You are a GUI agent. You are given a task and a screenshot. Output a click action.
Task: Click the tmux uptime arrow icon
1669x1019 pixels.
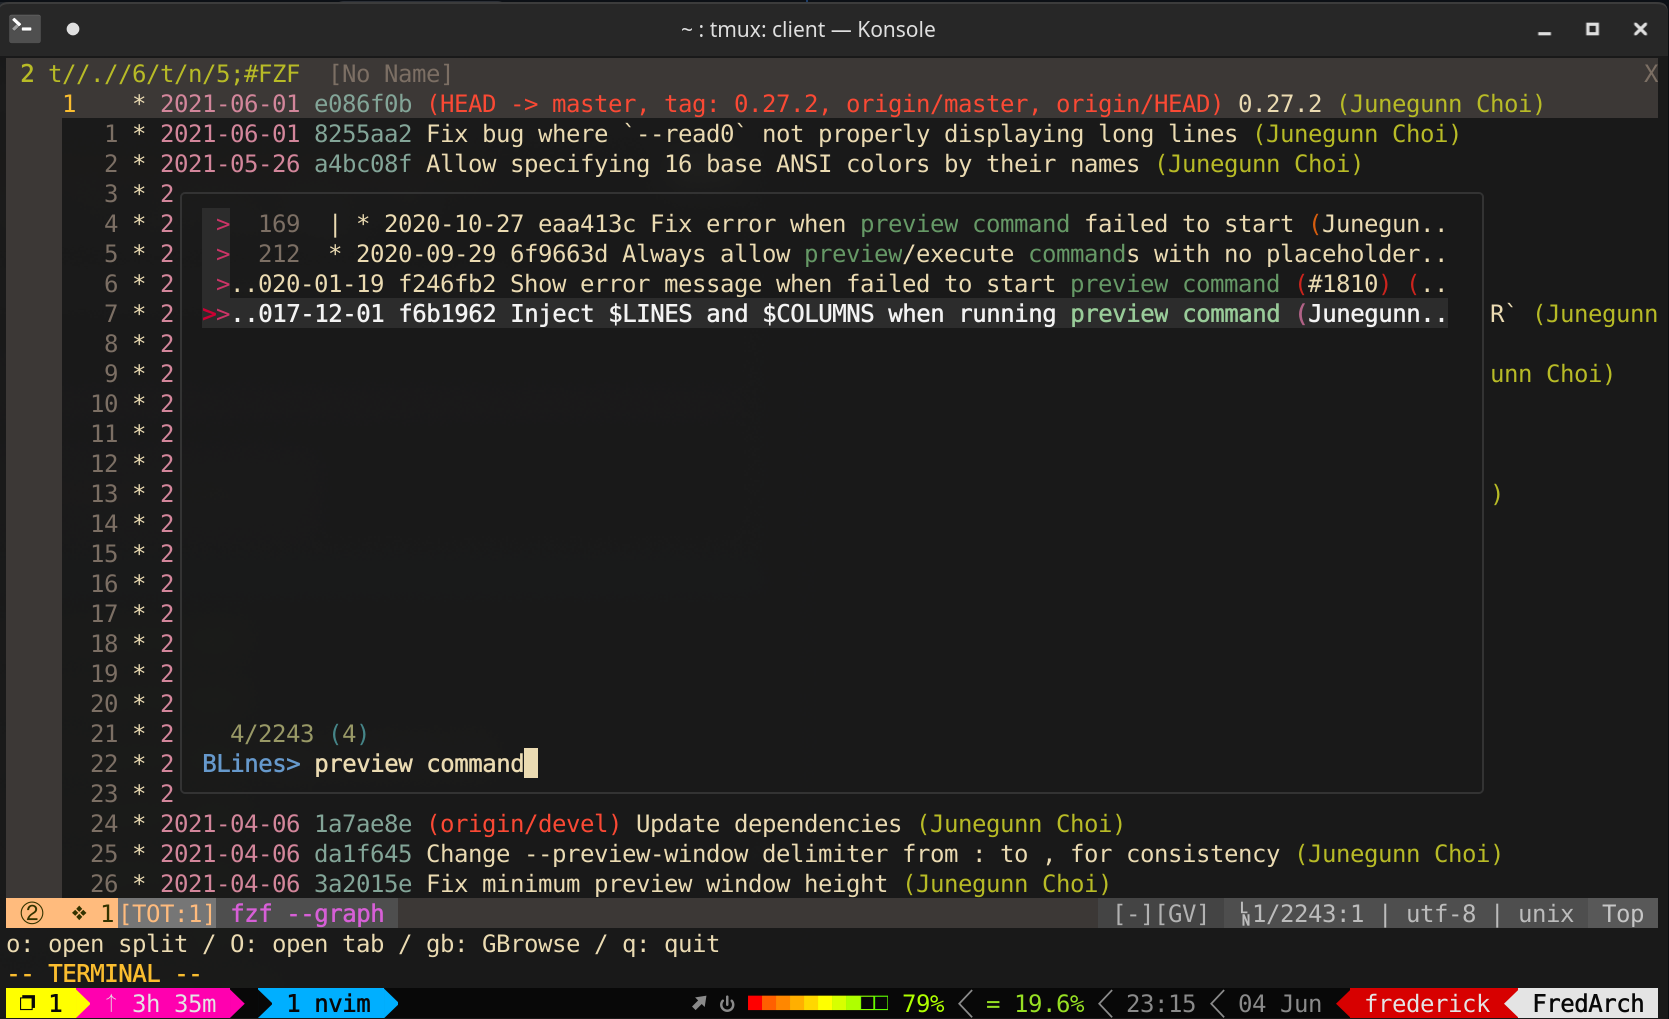(x=111, y=1003)
